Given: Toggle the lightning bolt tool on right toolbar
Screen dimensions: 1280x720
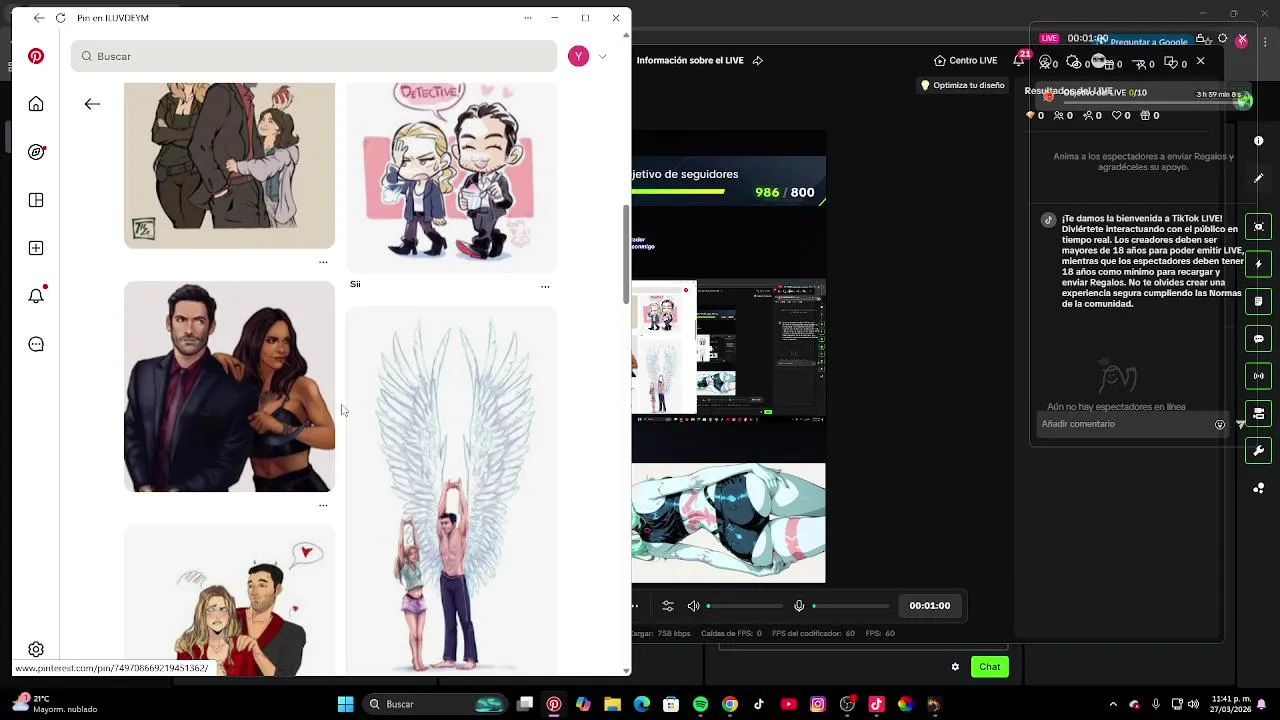Looking at the screenshot, I should [x=1259, y=264].
